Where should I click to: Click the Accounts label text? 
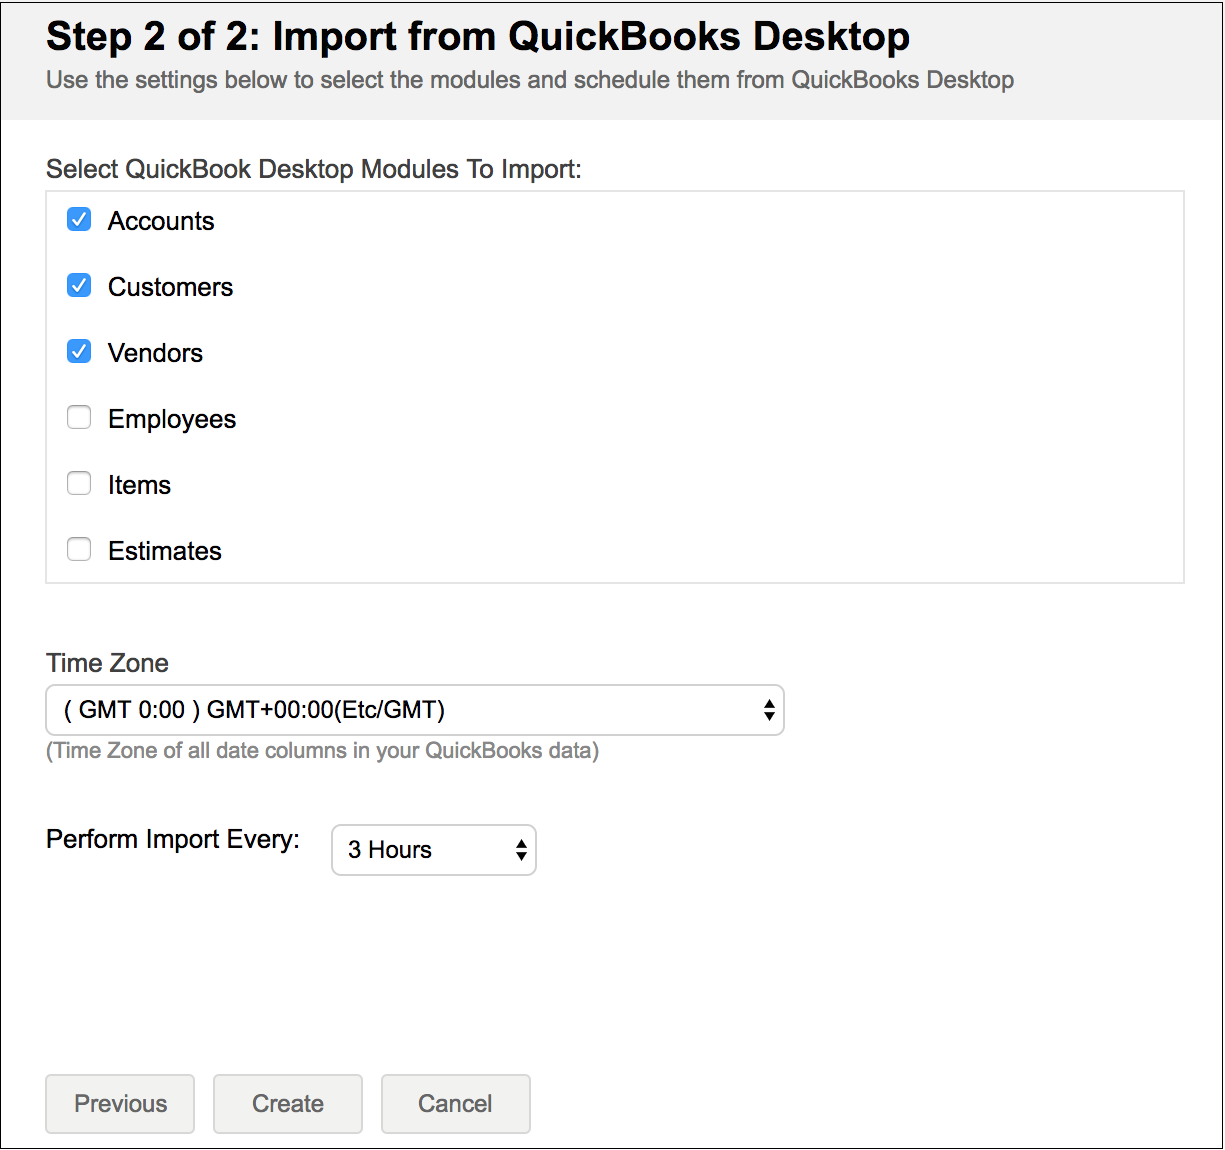(161, 221)
